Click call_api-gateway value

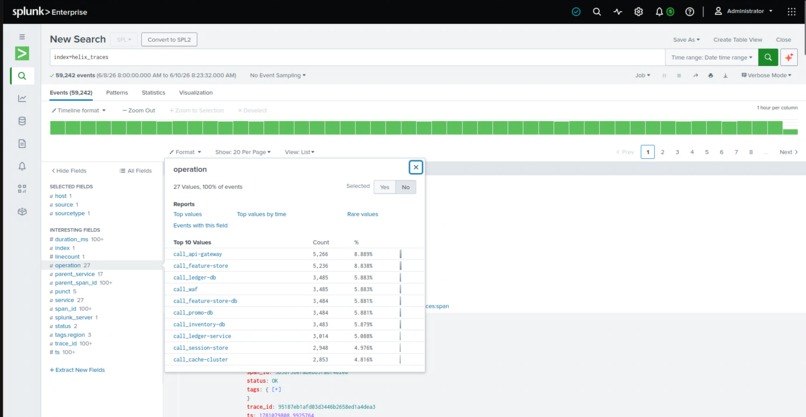tap(198, 255)
